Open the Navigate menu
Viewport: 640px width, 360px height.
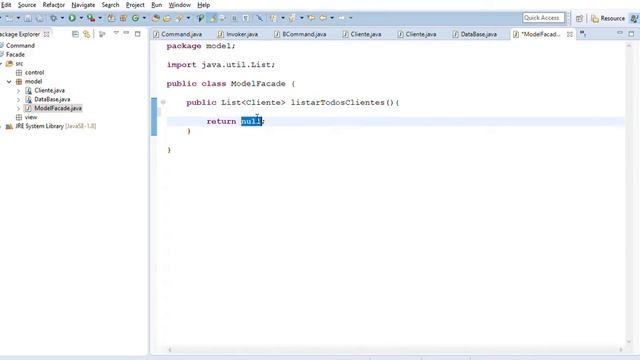[83, 5]
